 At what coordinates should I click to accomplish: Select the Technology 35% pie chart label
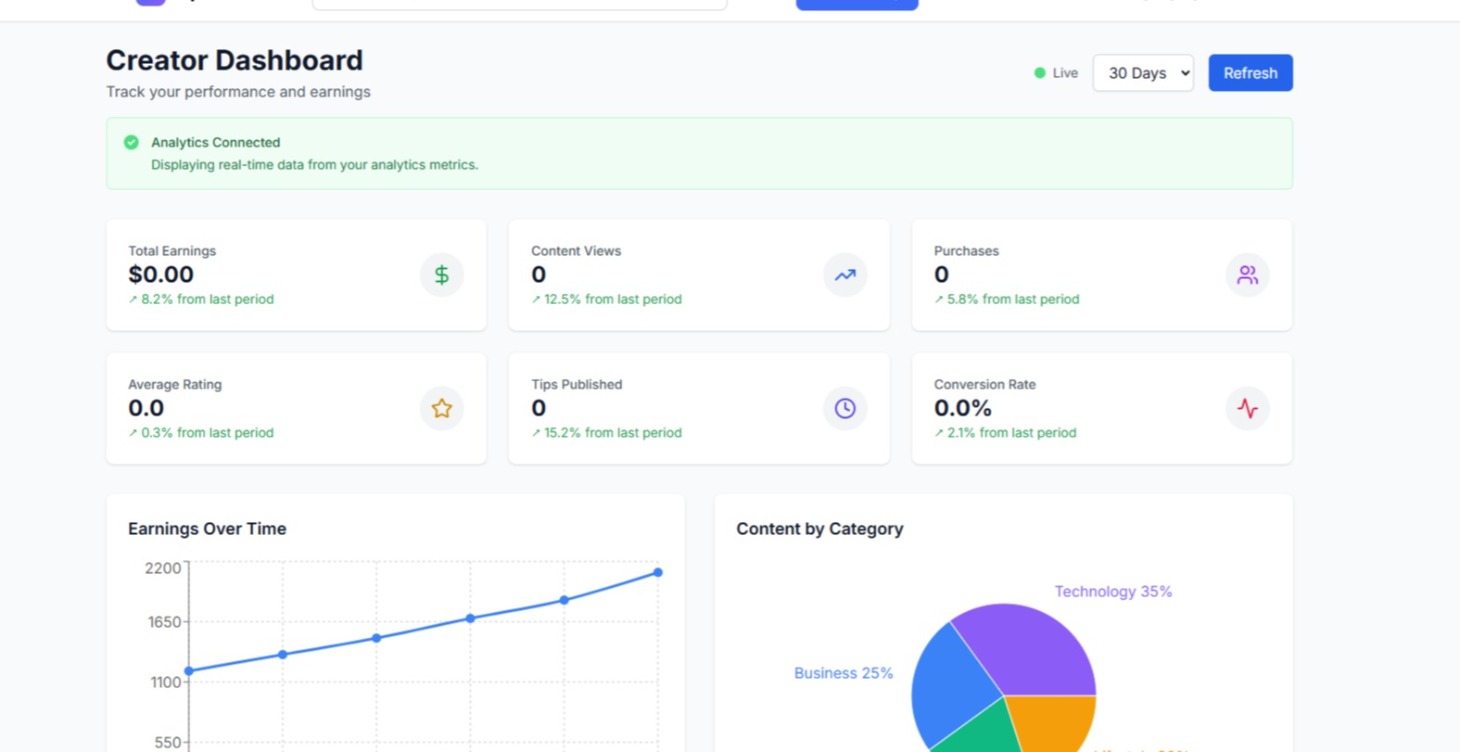tap(1113, 591)
